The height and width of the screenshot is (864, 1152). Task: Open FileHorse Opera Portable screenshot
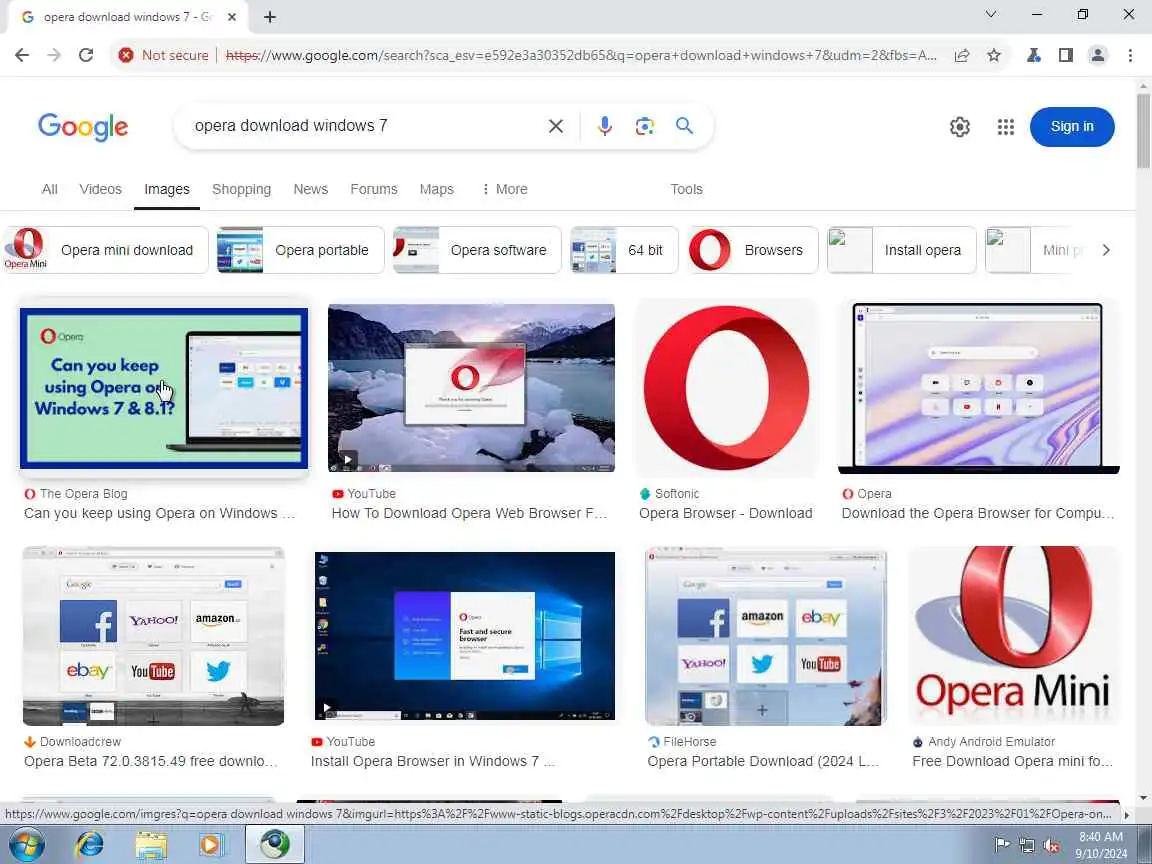[x=766, y=636]
